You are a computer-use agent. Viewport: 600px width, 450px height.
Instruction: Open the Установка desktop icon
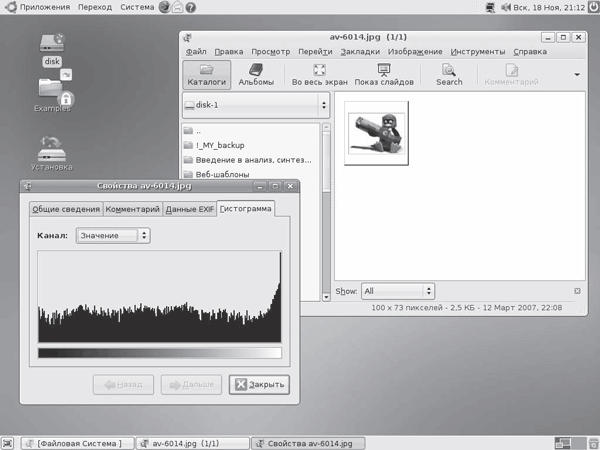point(52,152)
